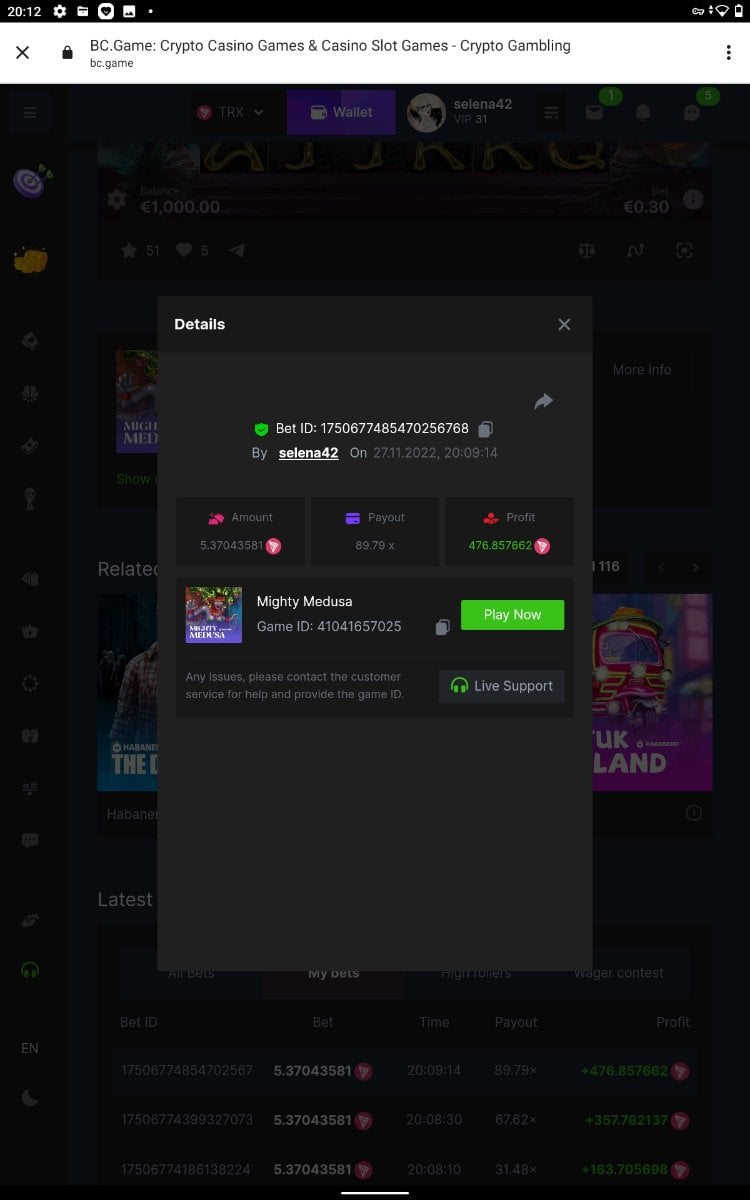Close the browser custom tab

tap(23, 53)
